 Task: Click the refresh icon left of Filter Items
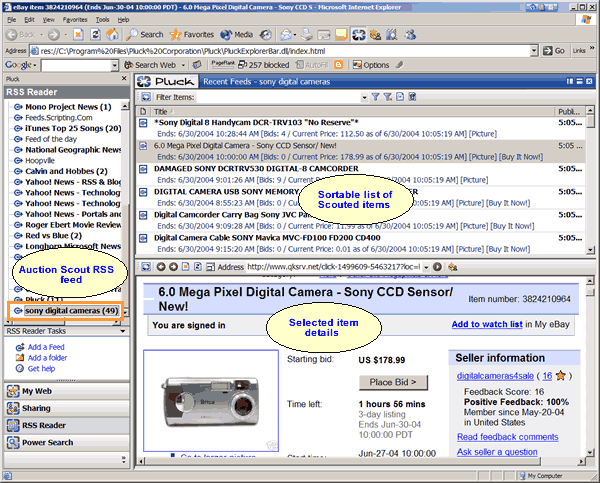point(146,97)
